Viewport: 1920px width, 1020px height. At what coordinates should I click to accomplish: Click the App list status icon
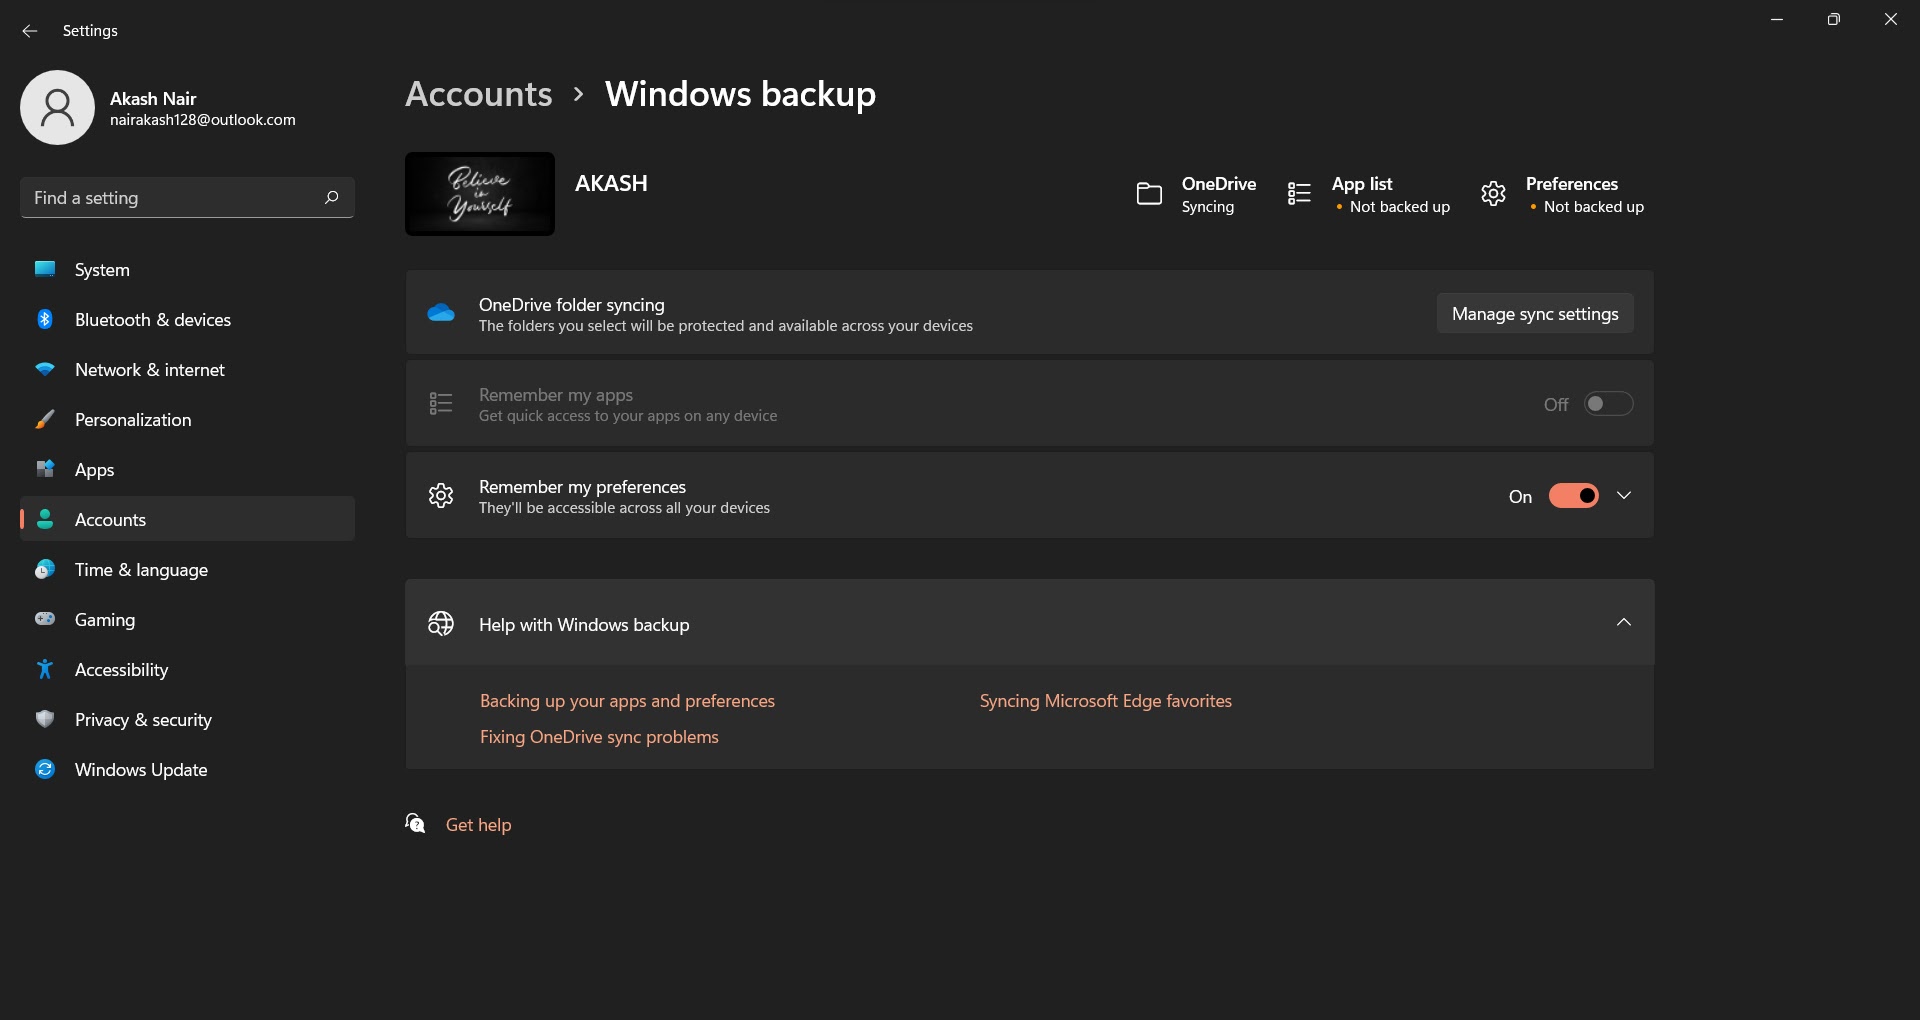click(x=1299, y=194)
